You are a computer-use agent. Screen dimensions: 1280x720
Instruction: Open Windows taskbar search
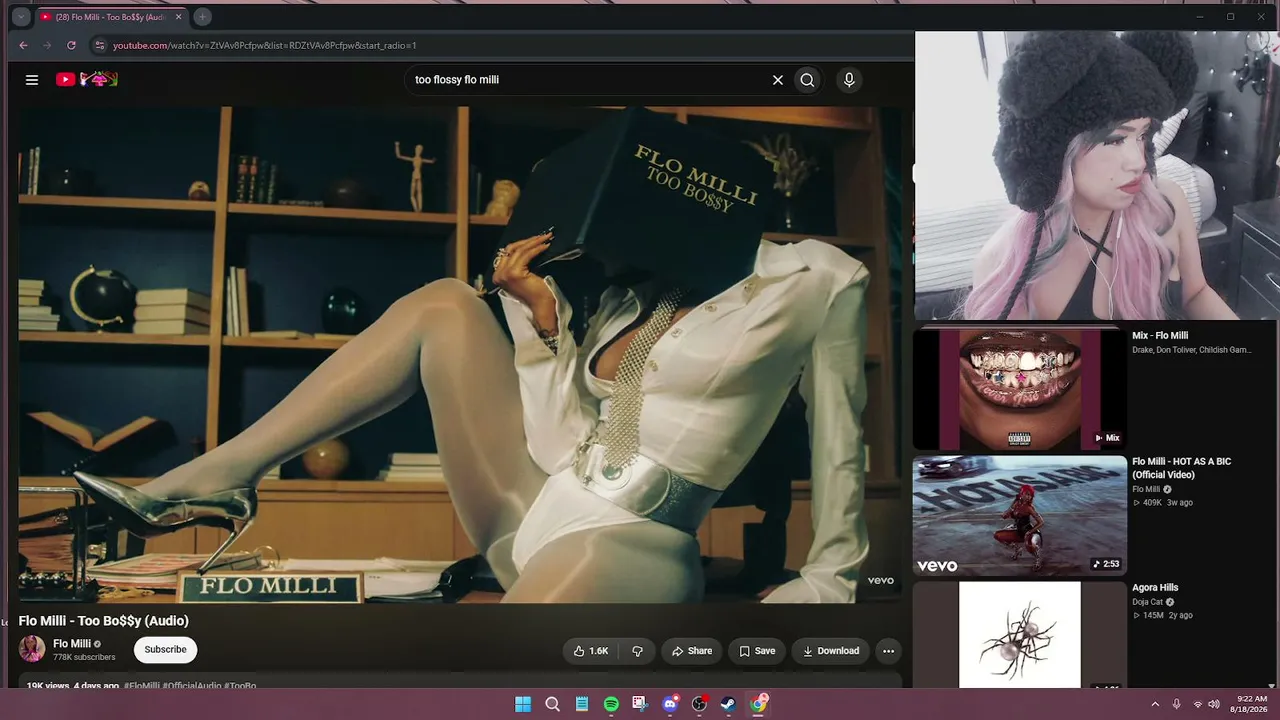pos(552,704)
